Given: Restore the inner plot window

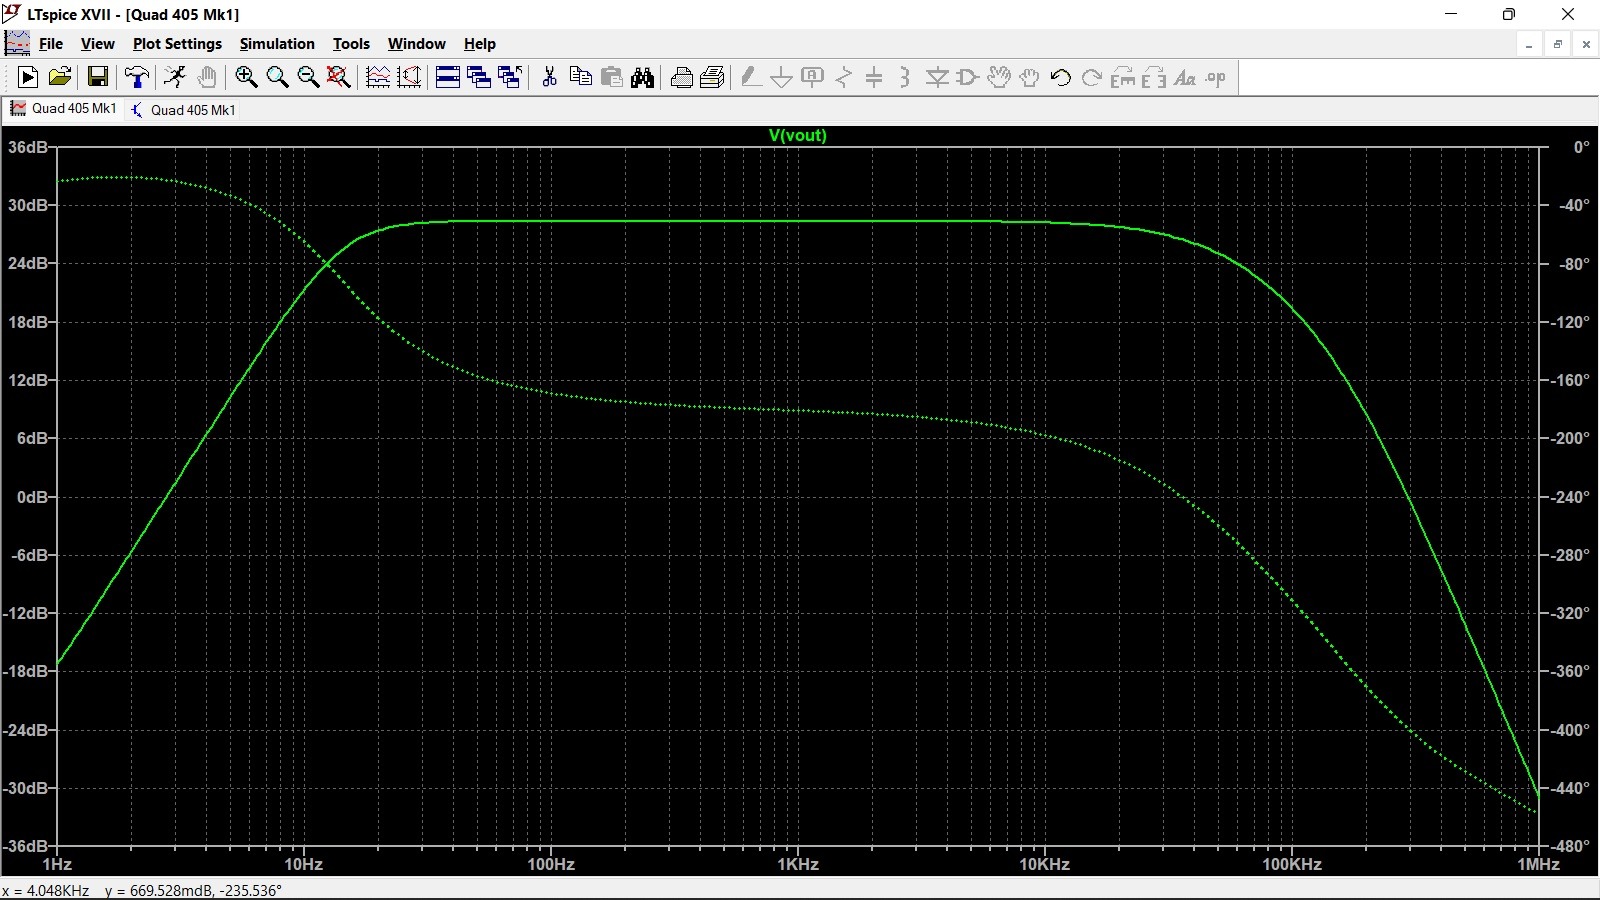Looking at the screenshot, I should coord(1558,44).
